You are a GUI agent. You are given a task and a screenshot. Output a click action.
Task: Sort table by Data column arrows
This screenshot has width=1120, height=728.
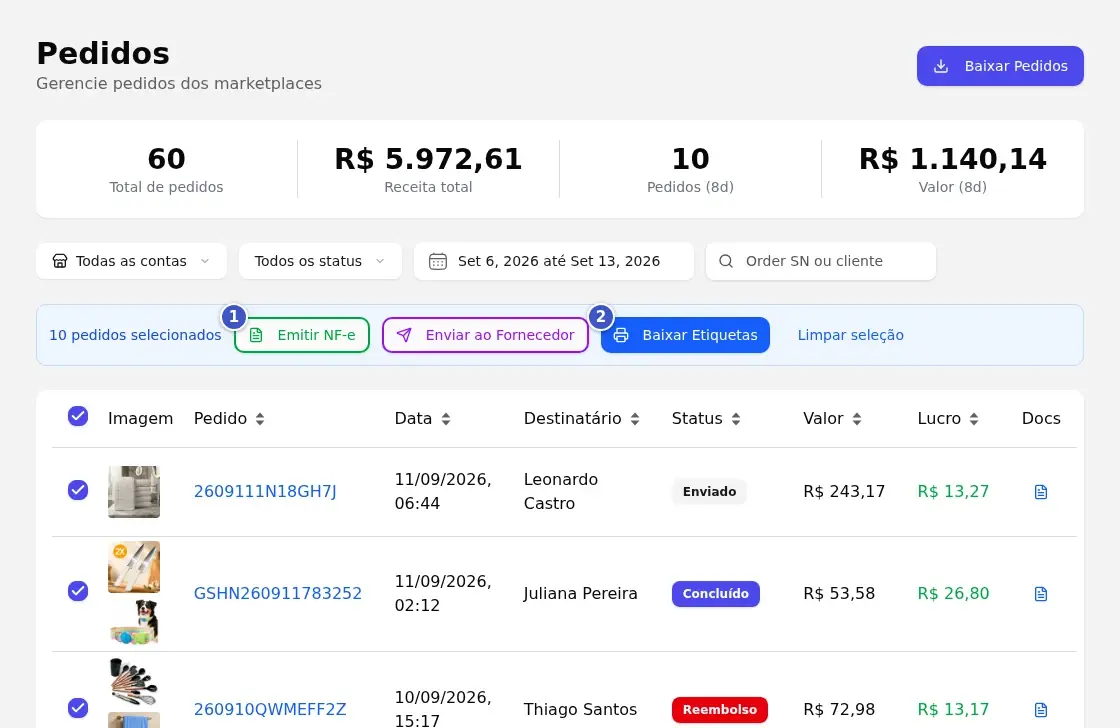click(446, 419)
